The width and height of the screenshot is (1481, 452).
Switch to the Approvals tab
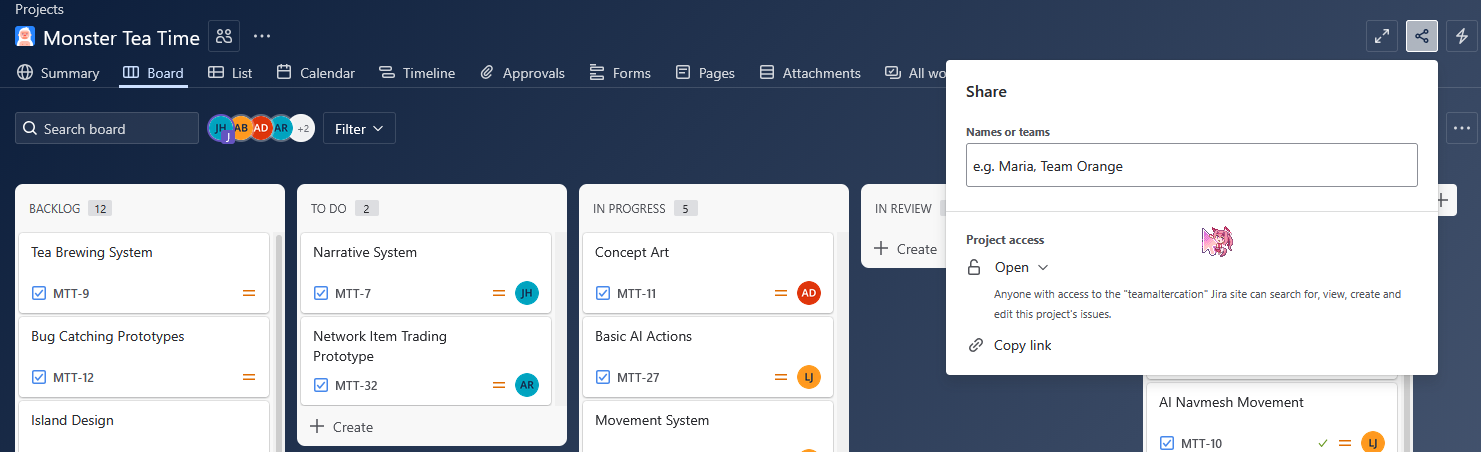[522, 73]
